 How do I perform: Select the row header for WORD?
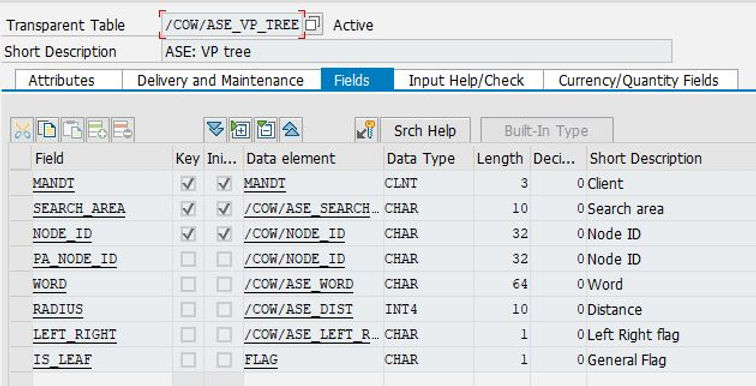point(21,284)
